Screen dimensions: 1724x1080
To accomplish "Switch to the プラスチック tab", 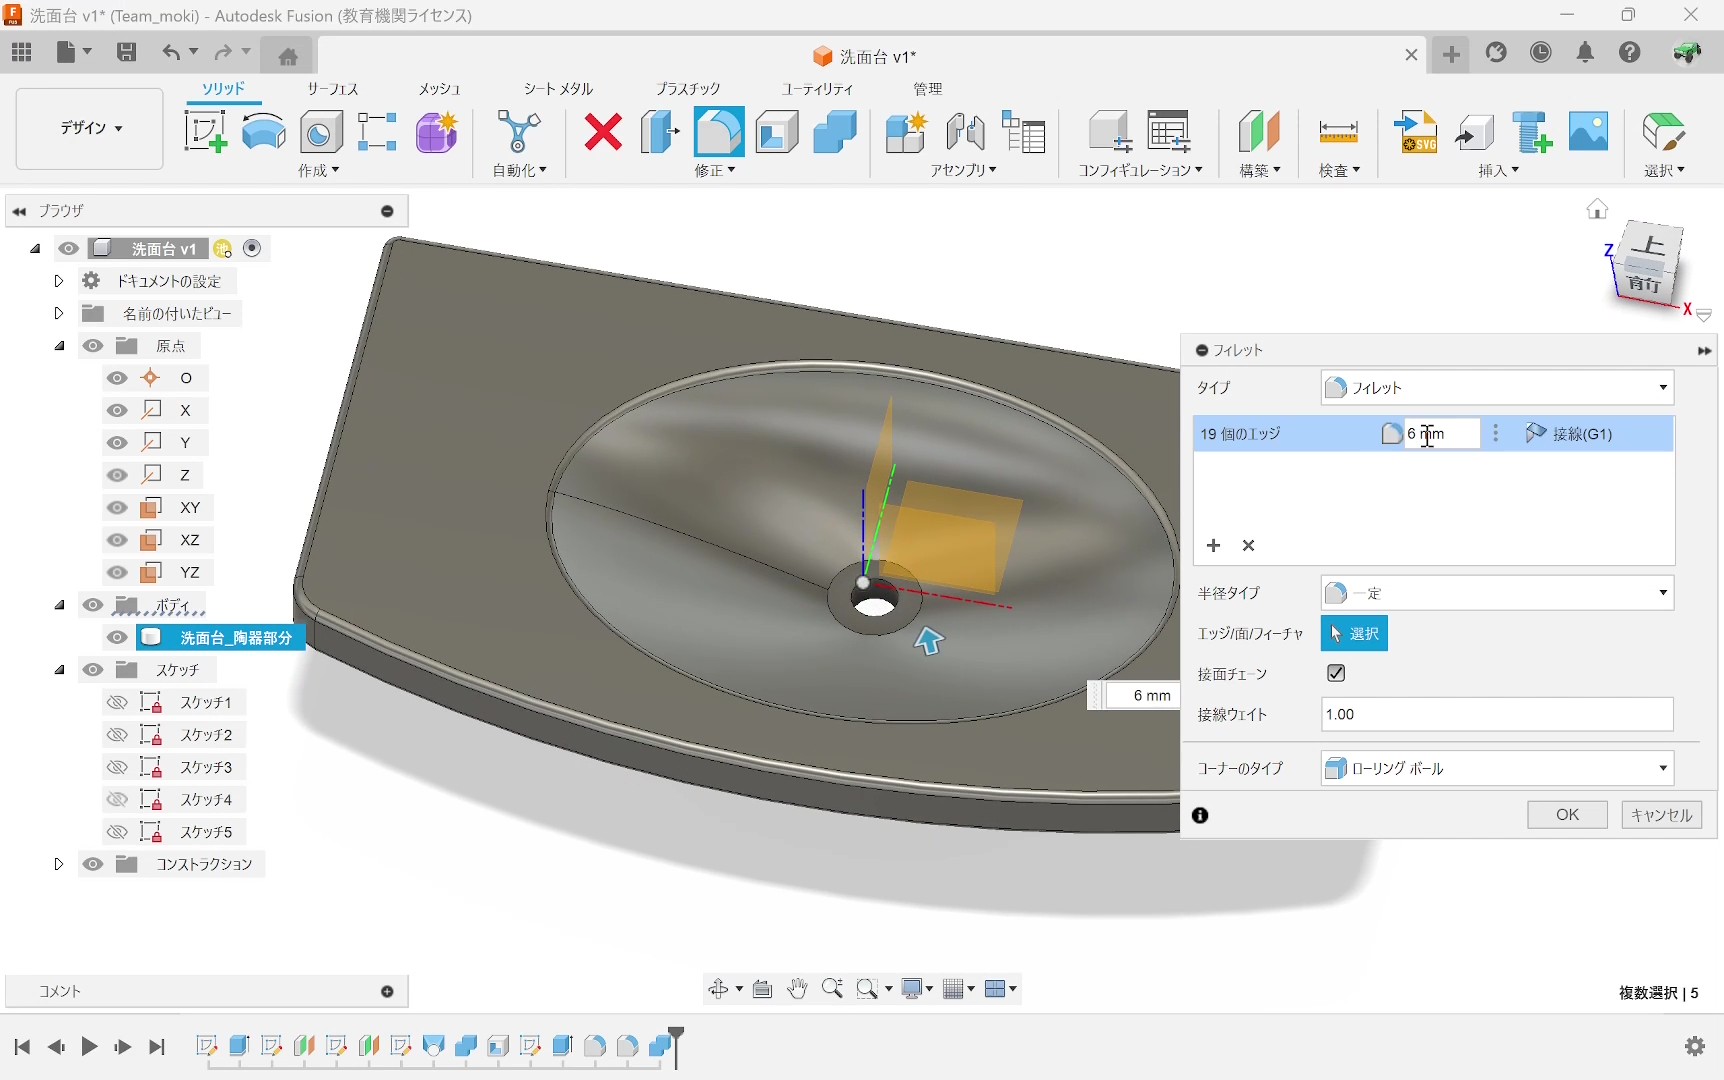I will pos(688,89).
